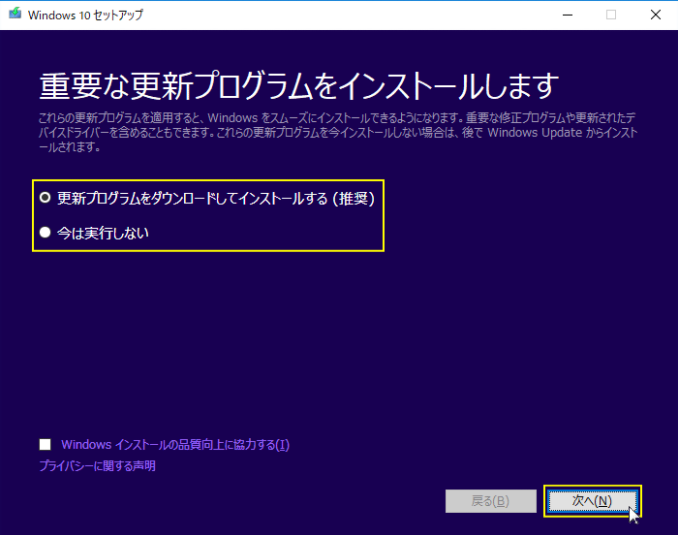Click the Windows インストールの品質向上に協力する(I) label
The width and height of the screenshot is (678, 535).
point(175,445)
